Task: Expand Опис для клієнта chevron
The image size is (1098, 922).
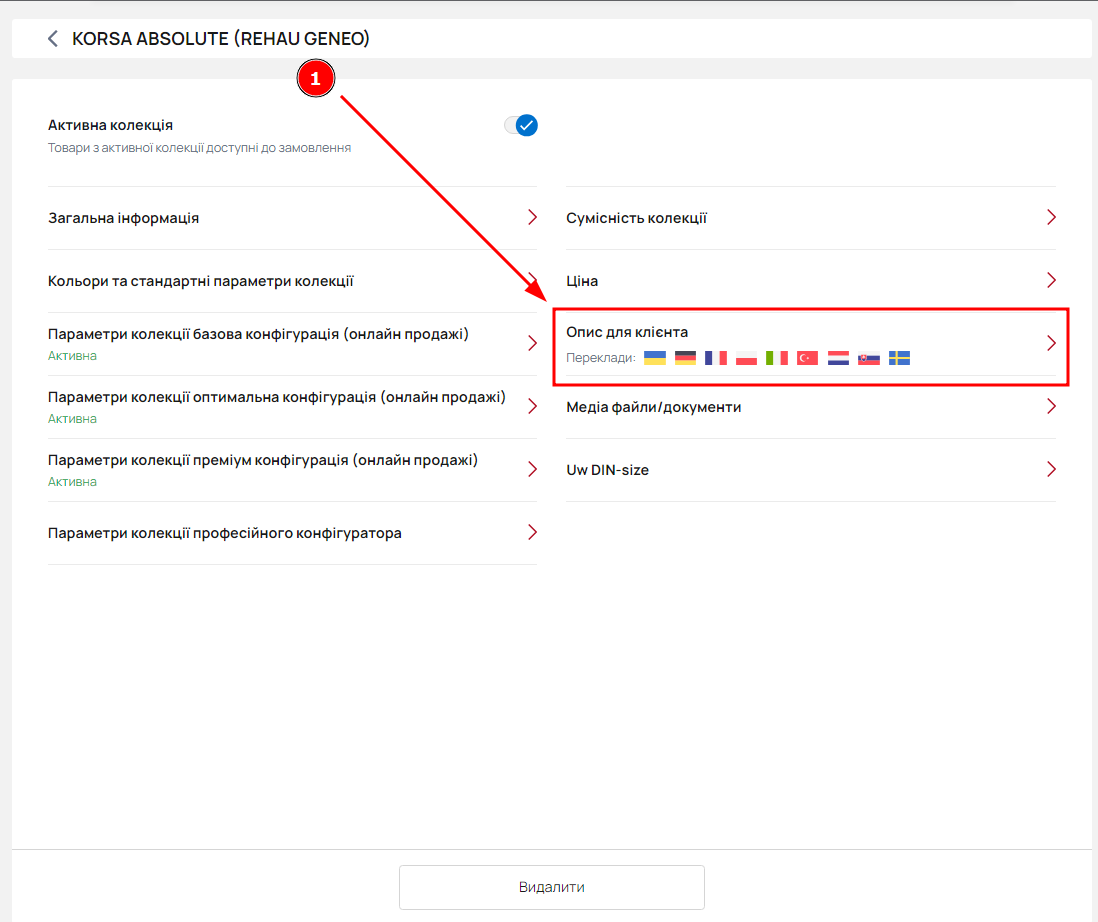Action: (x=1051, y=343)
